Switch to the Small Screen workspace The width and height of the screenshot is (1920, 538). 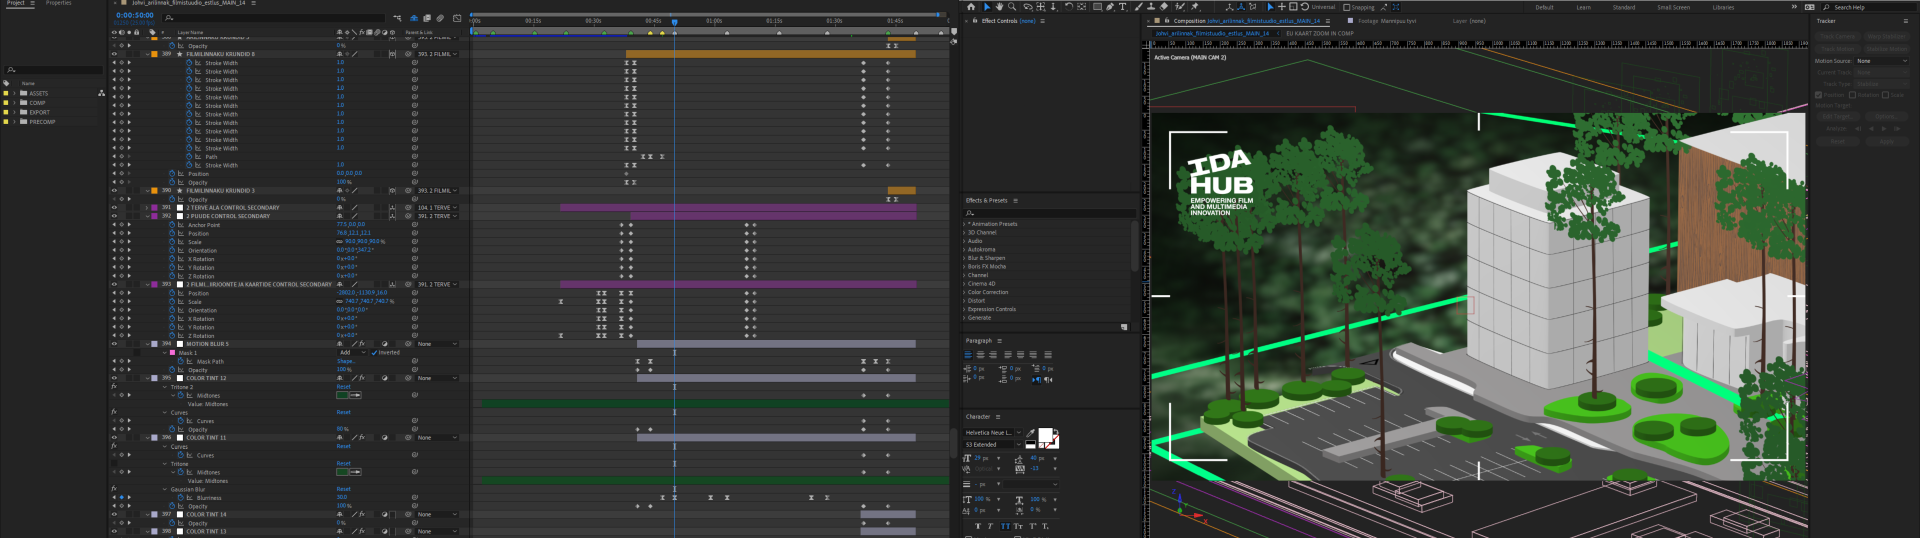[x=1673, y=7]
